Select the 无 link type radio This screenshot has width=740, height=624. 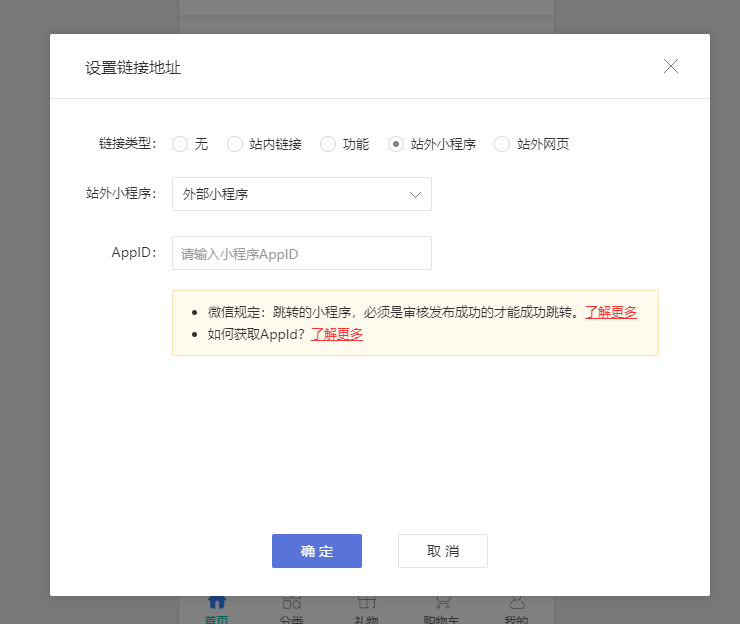tap(180, 144)
